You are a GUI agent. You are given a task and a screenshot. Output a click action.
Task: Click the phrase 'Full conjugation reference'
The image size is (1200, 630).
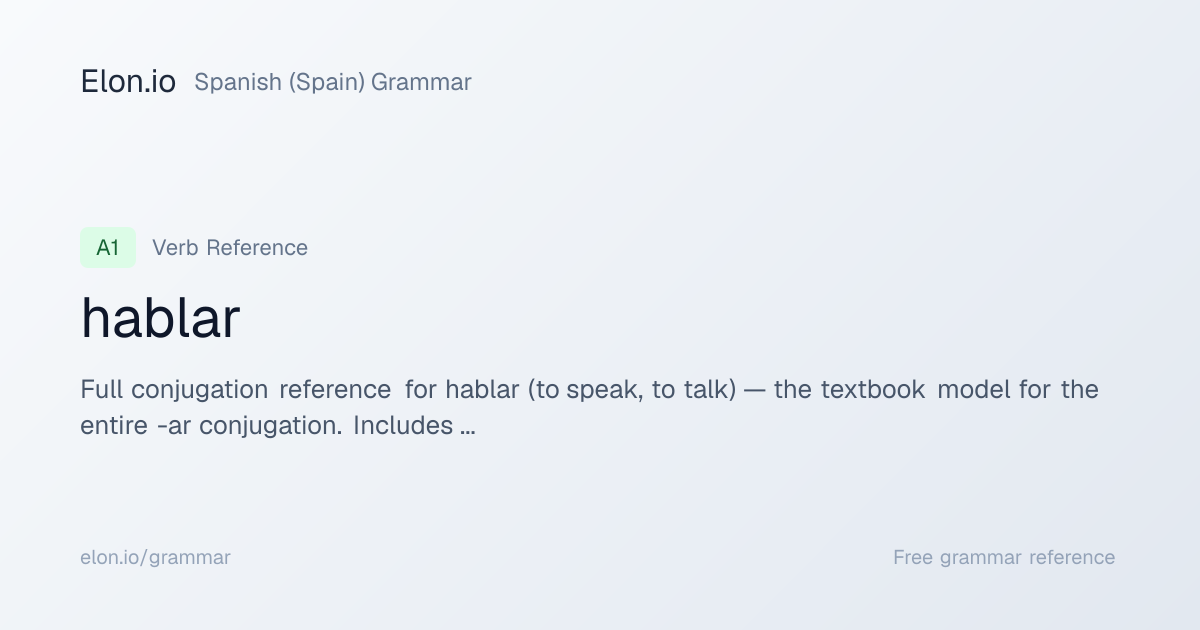click(x=236, y=389)
